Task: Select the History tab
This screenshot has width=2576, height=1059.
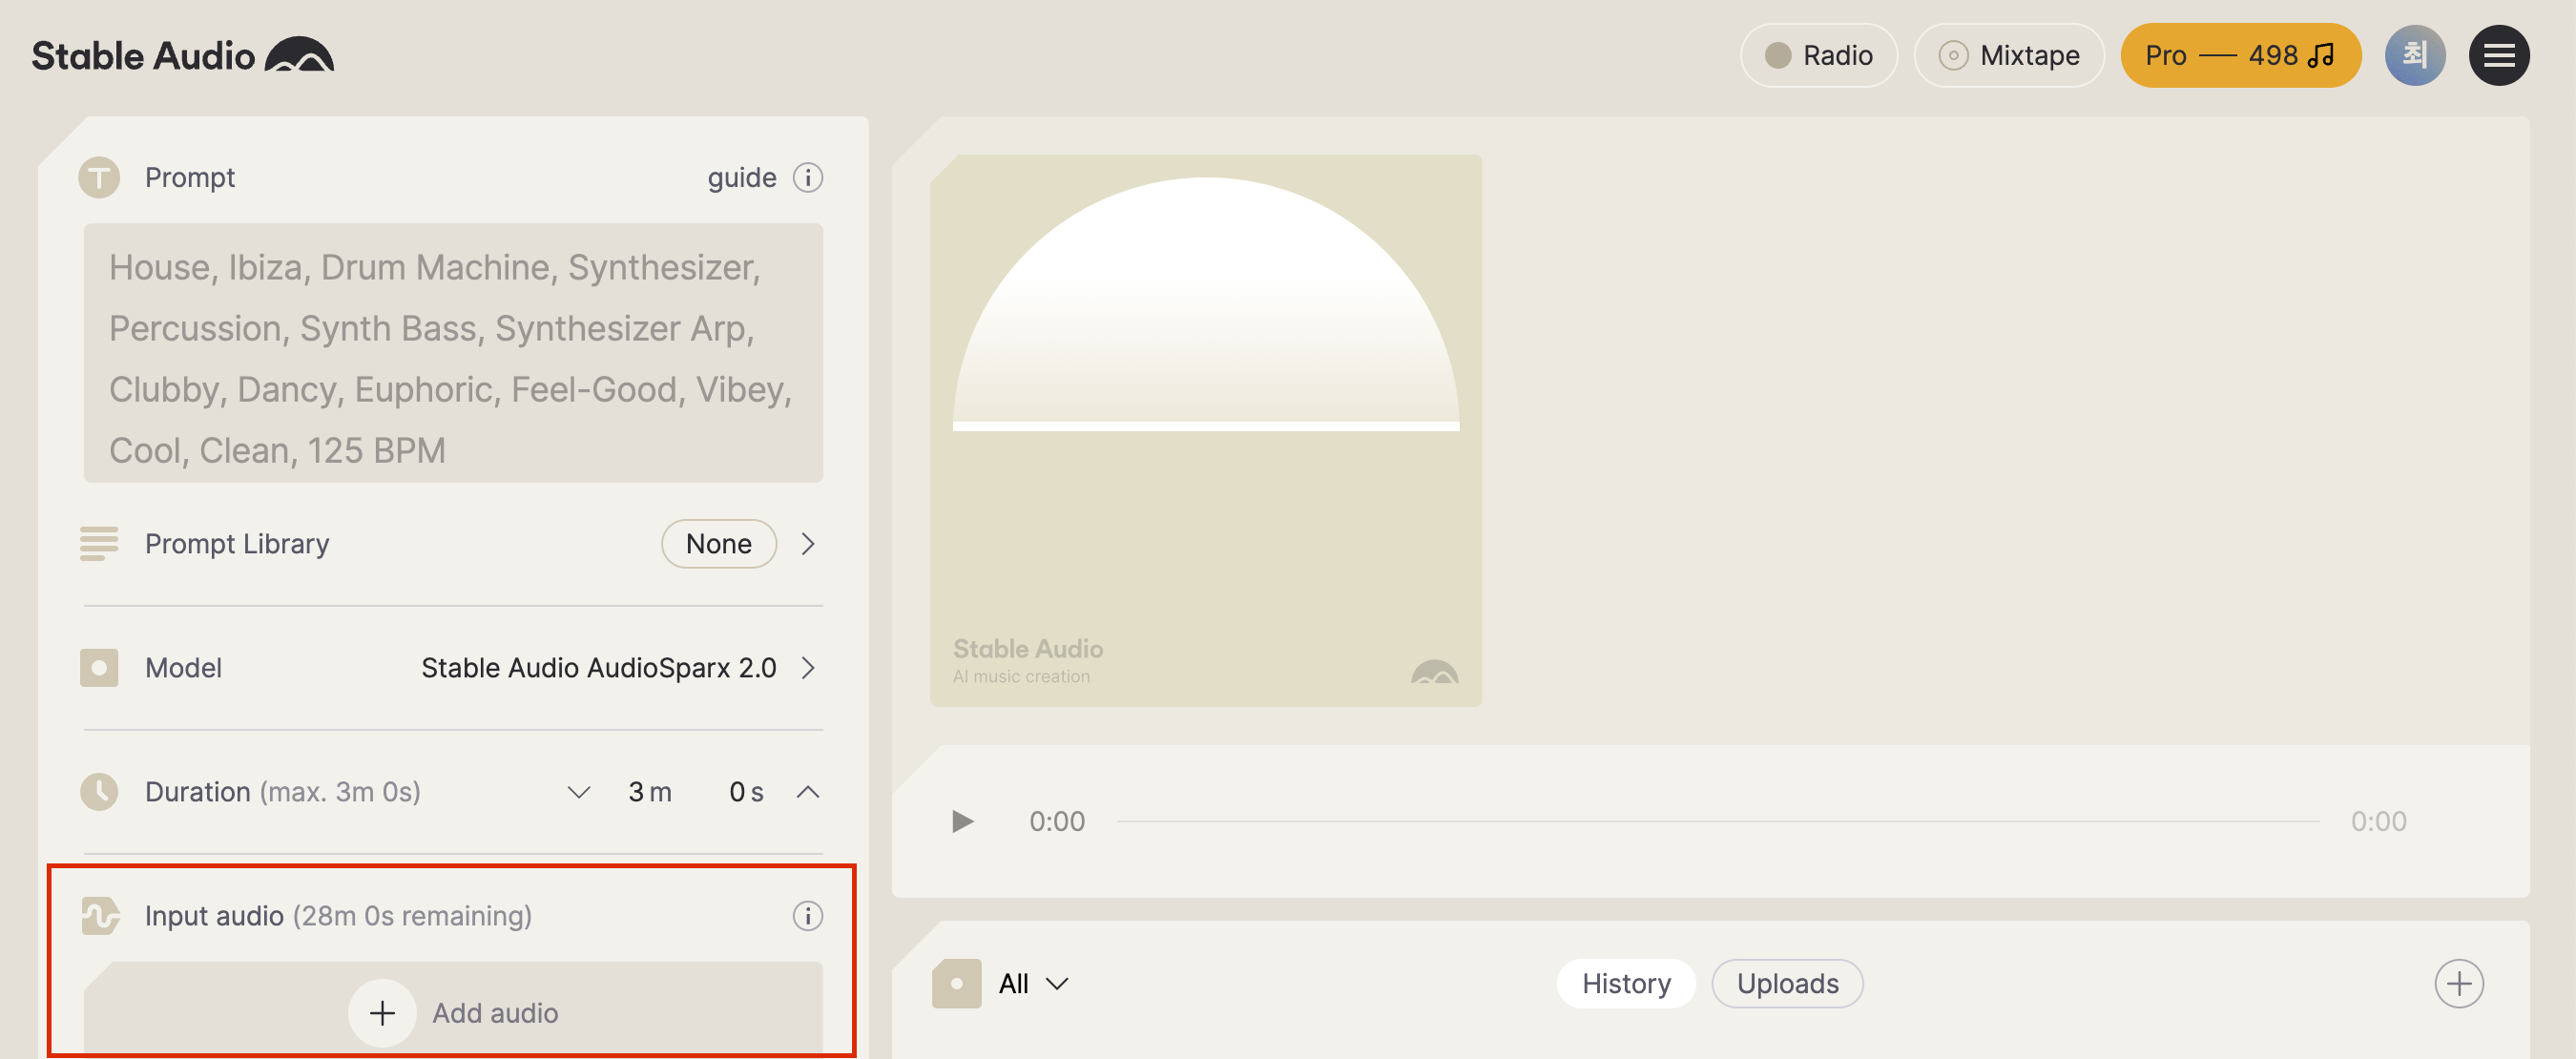Action: pyautogui.click(x=1627, y=980)
